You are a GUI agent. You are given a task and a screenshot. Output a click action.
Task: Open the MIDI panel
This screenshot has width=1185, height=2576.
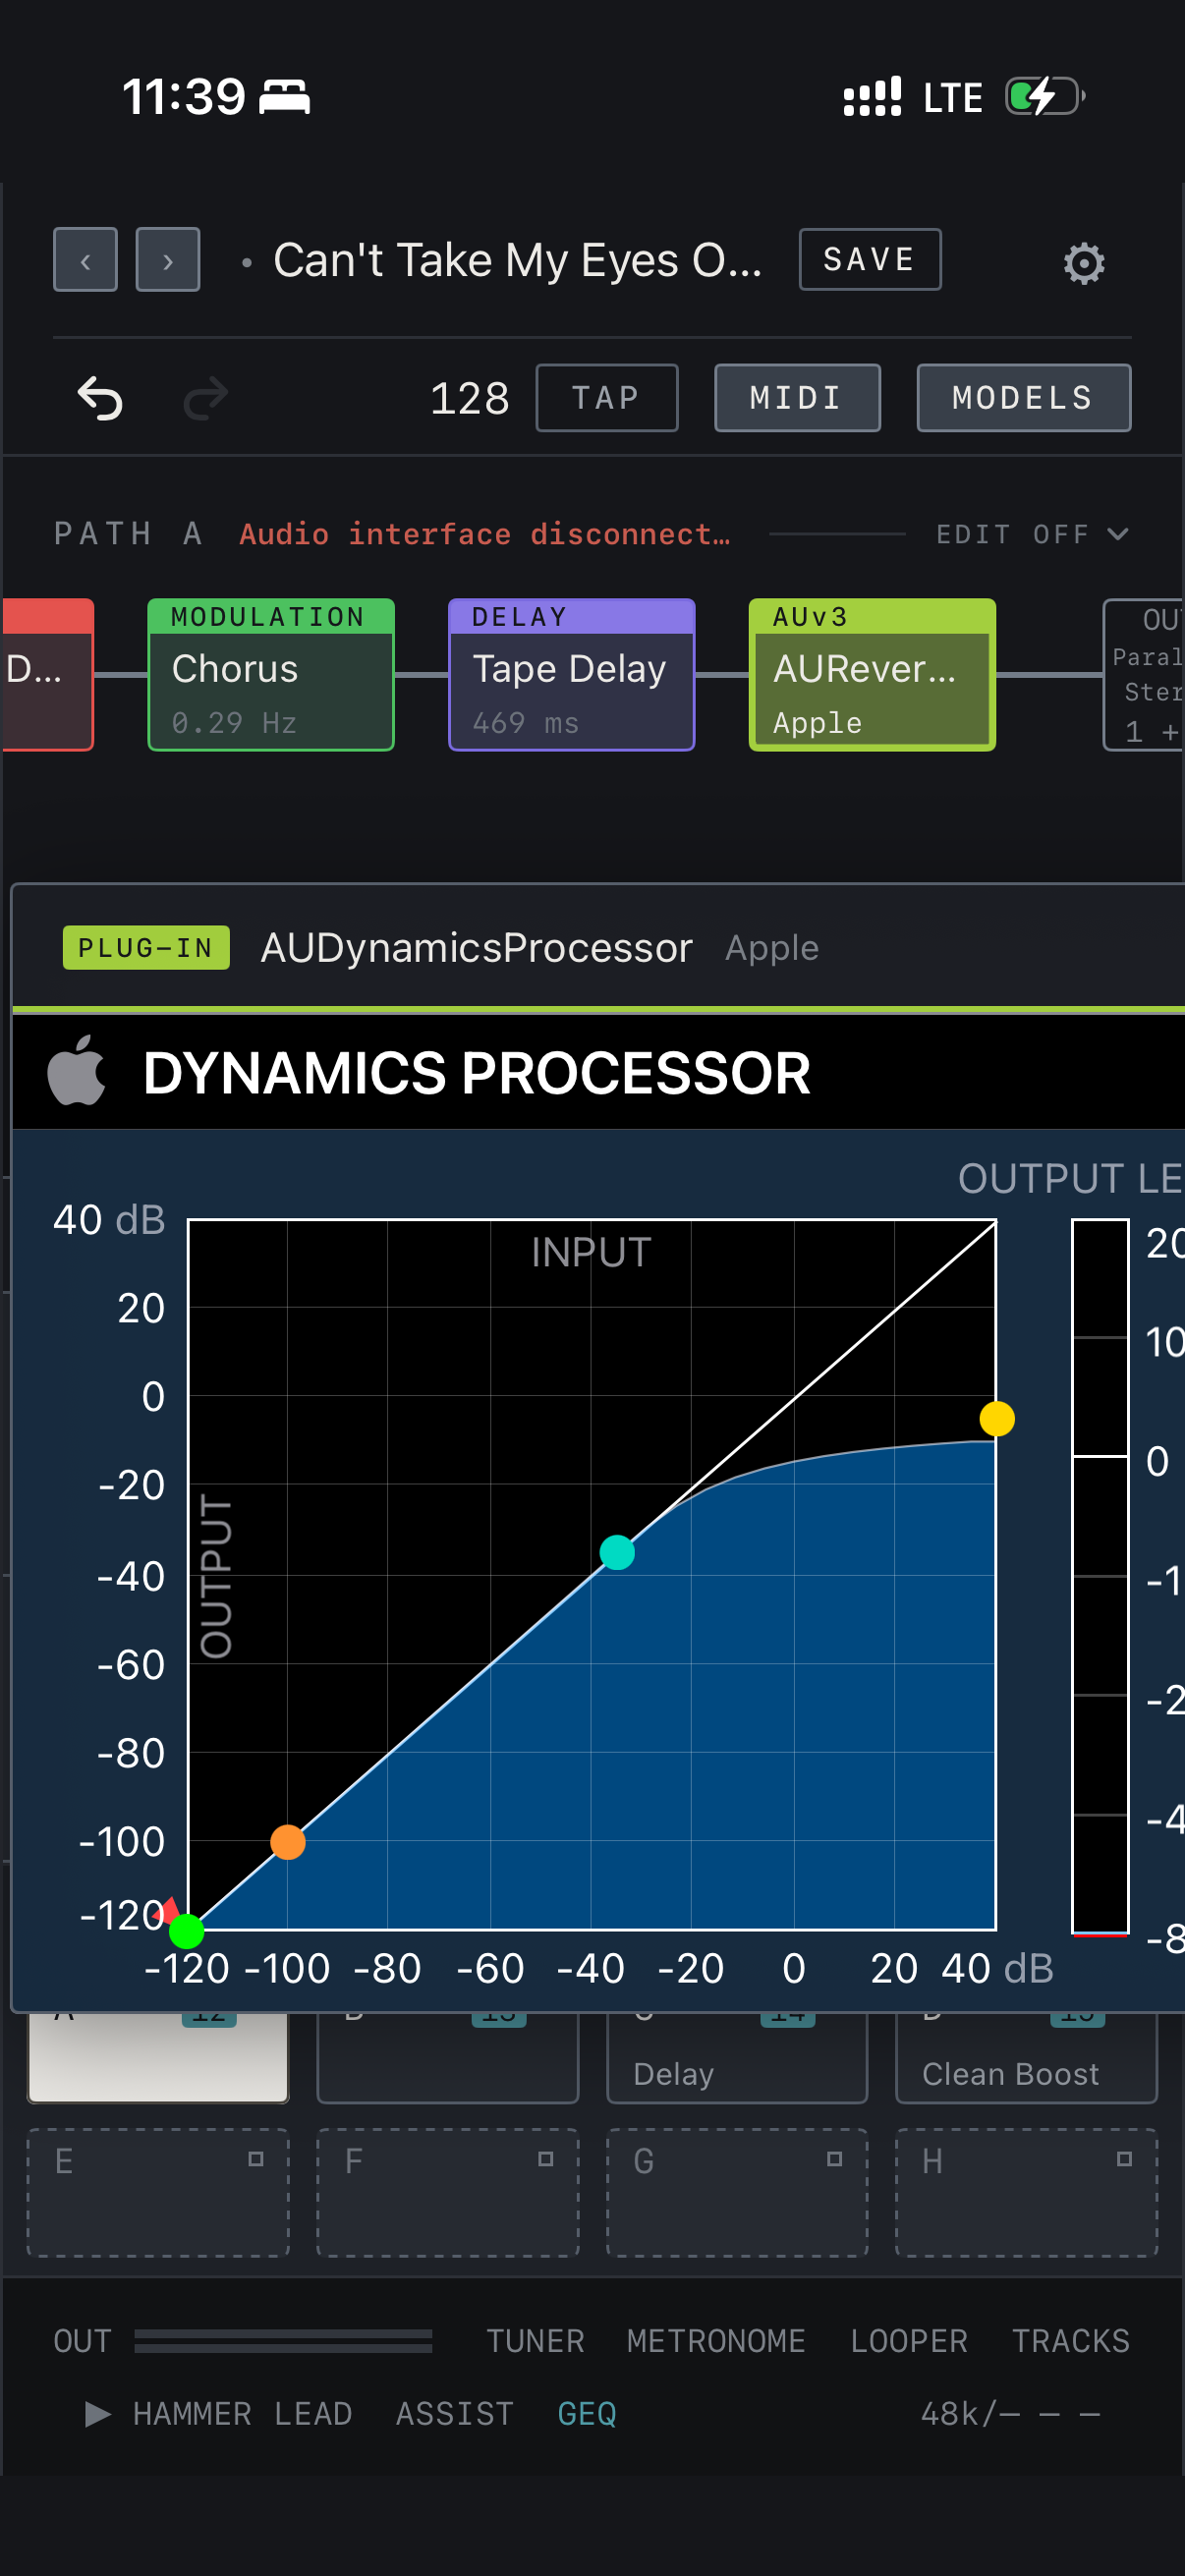pyautogui.click(x=797, y=398)
